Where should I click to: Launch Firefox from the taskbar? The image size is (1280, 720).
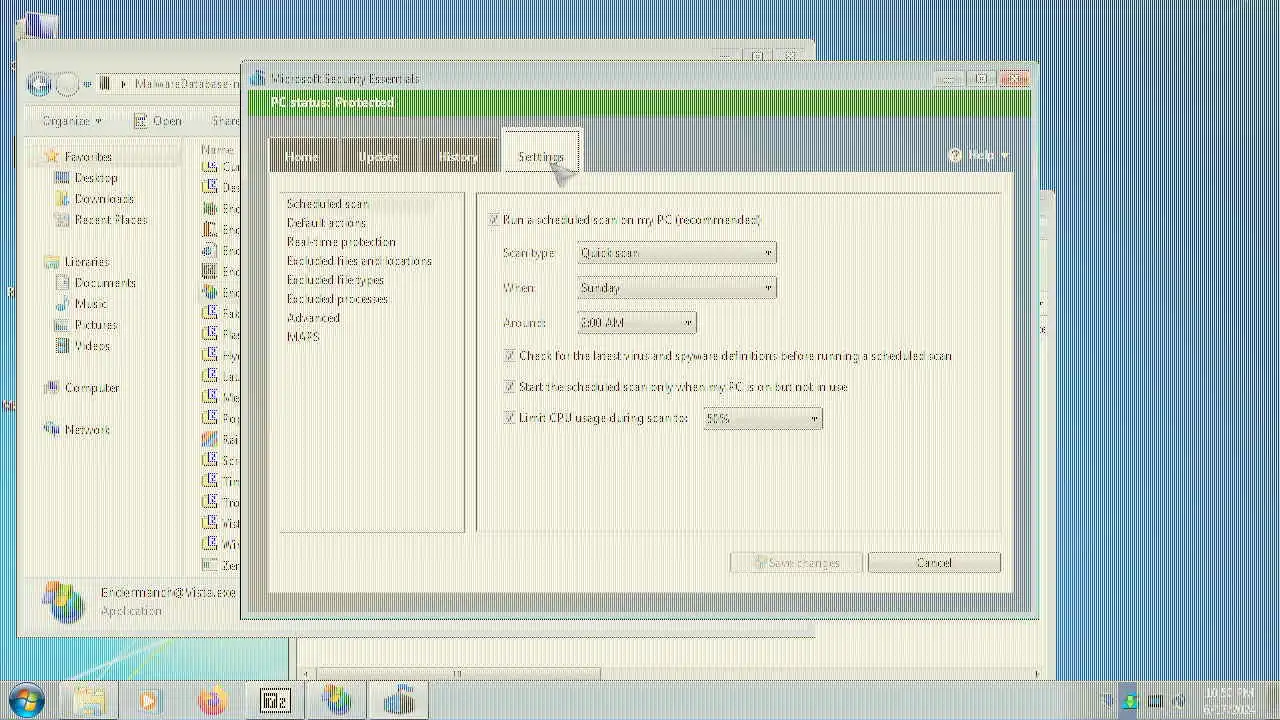(x=212, y=701)
